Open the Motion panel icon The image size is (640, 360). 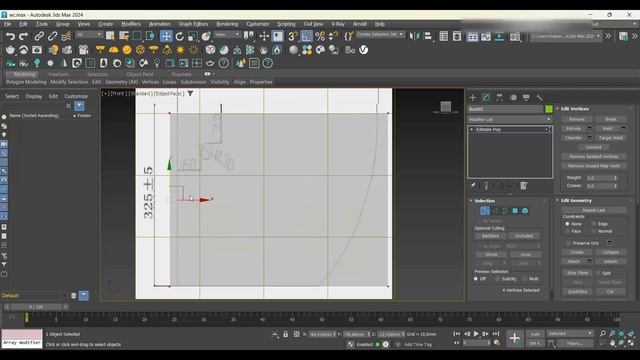tap(513, 98)
